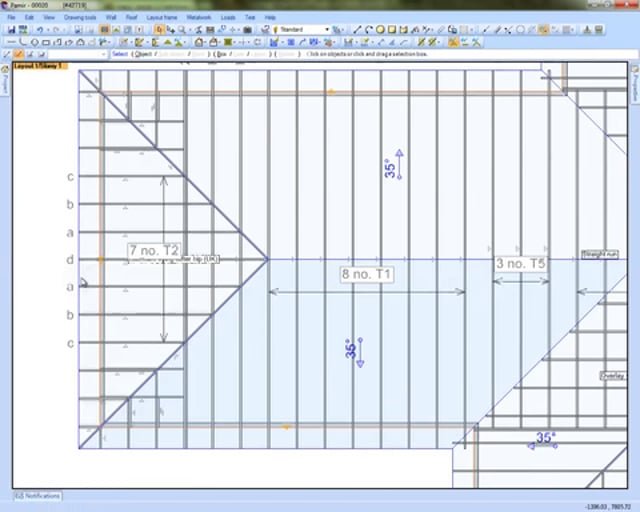The width and height of the screenshot is (640, 512).
Task: Toggle the third small icon in third row
Action: 30,54
